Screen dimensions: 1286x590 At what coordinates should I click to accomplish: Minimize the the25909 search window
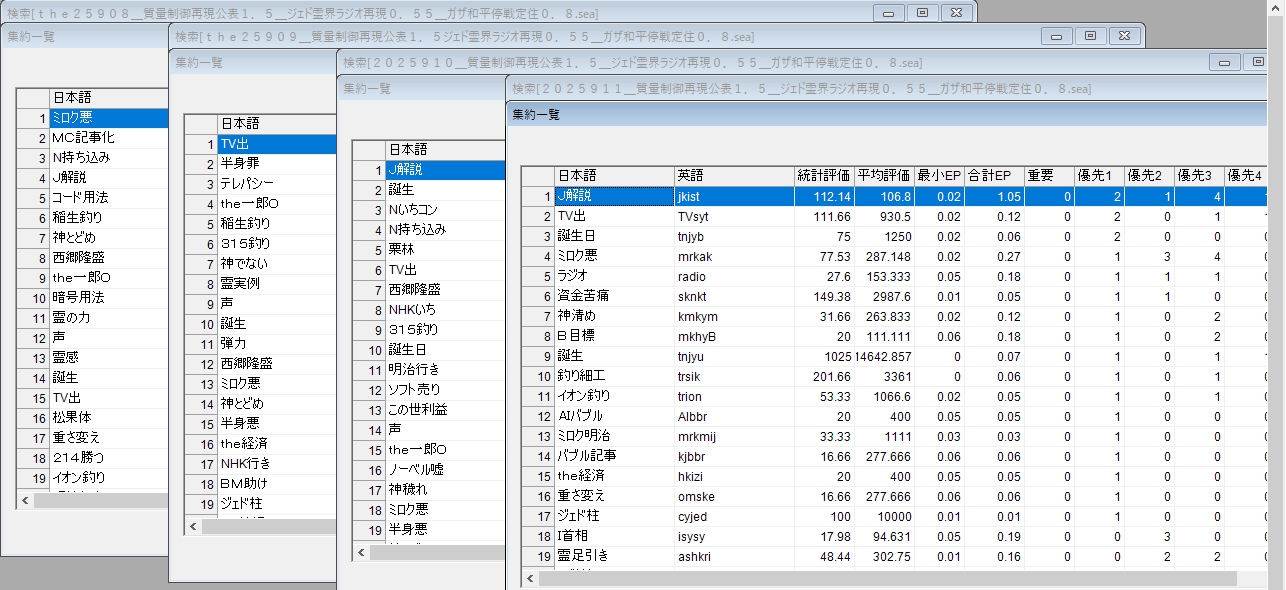[x=1056, y=36]
